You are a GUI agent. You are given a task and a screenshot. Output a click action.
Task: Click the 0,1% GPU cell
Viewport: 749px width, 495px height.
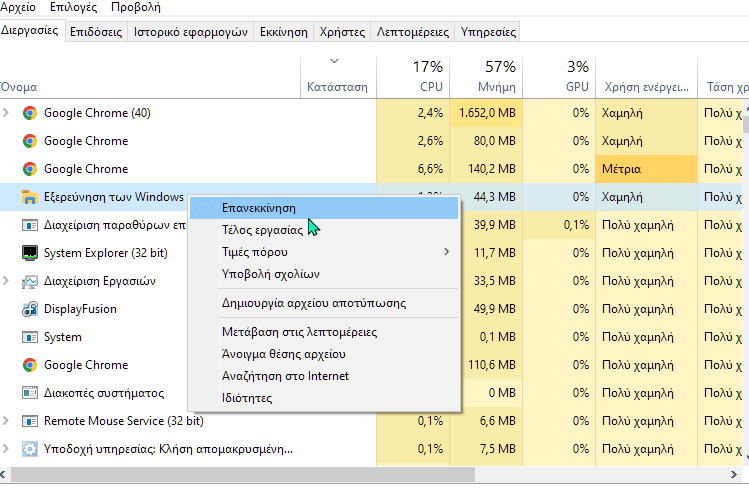tap(559, 225)
